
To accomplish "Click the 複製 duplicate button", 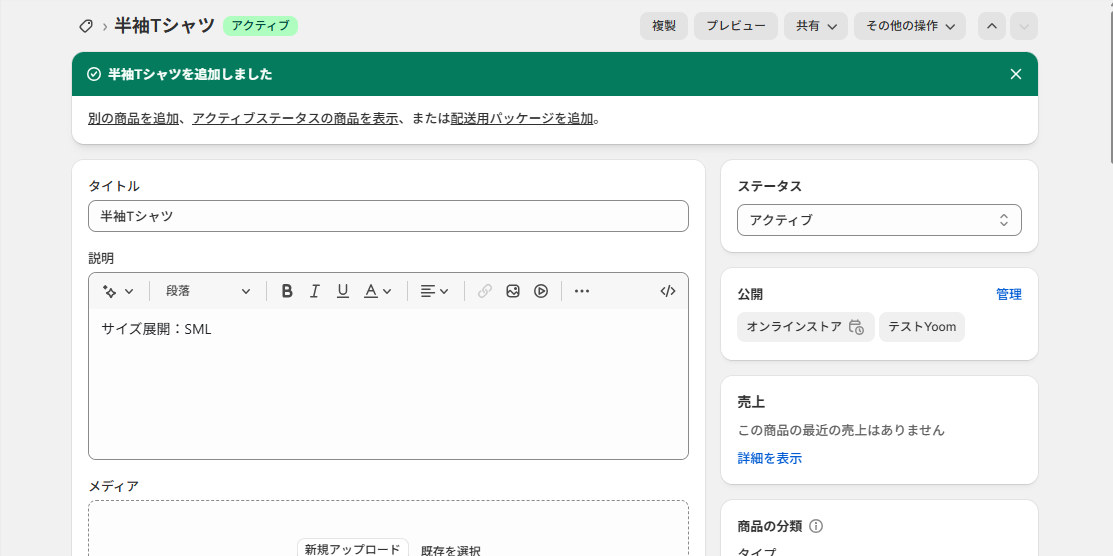I will click(664, 26).
